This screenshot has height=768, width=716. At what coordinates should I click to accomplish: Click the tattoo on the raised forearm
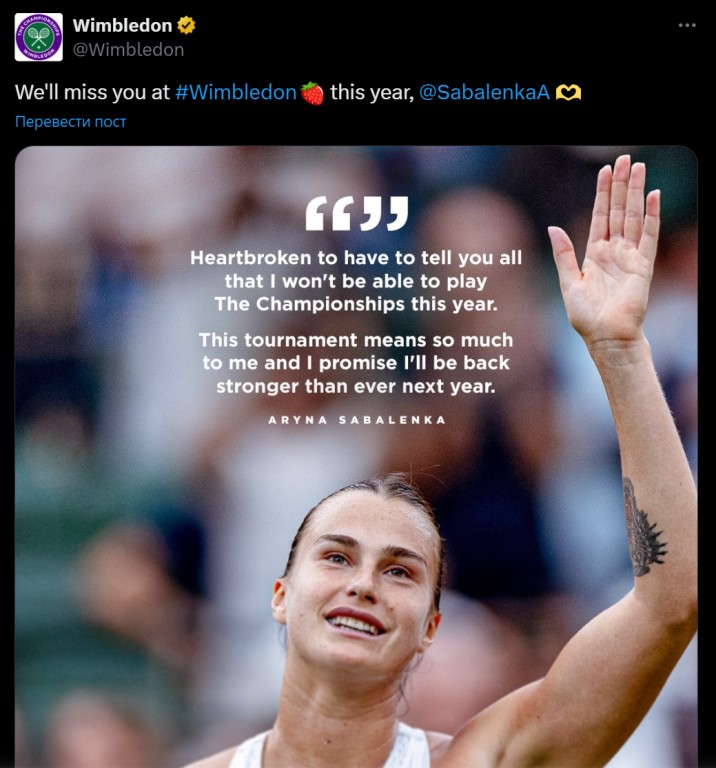click(642, 527)
